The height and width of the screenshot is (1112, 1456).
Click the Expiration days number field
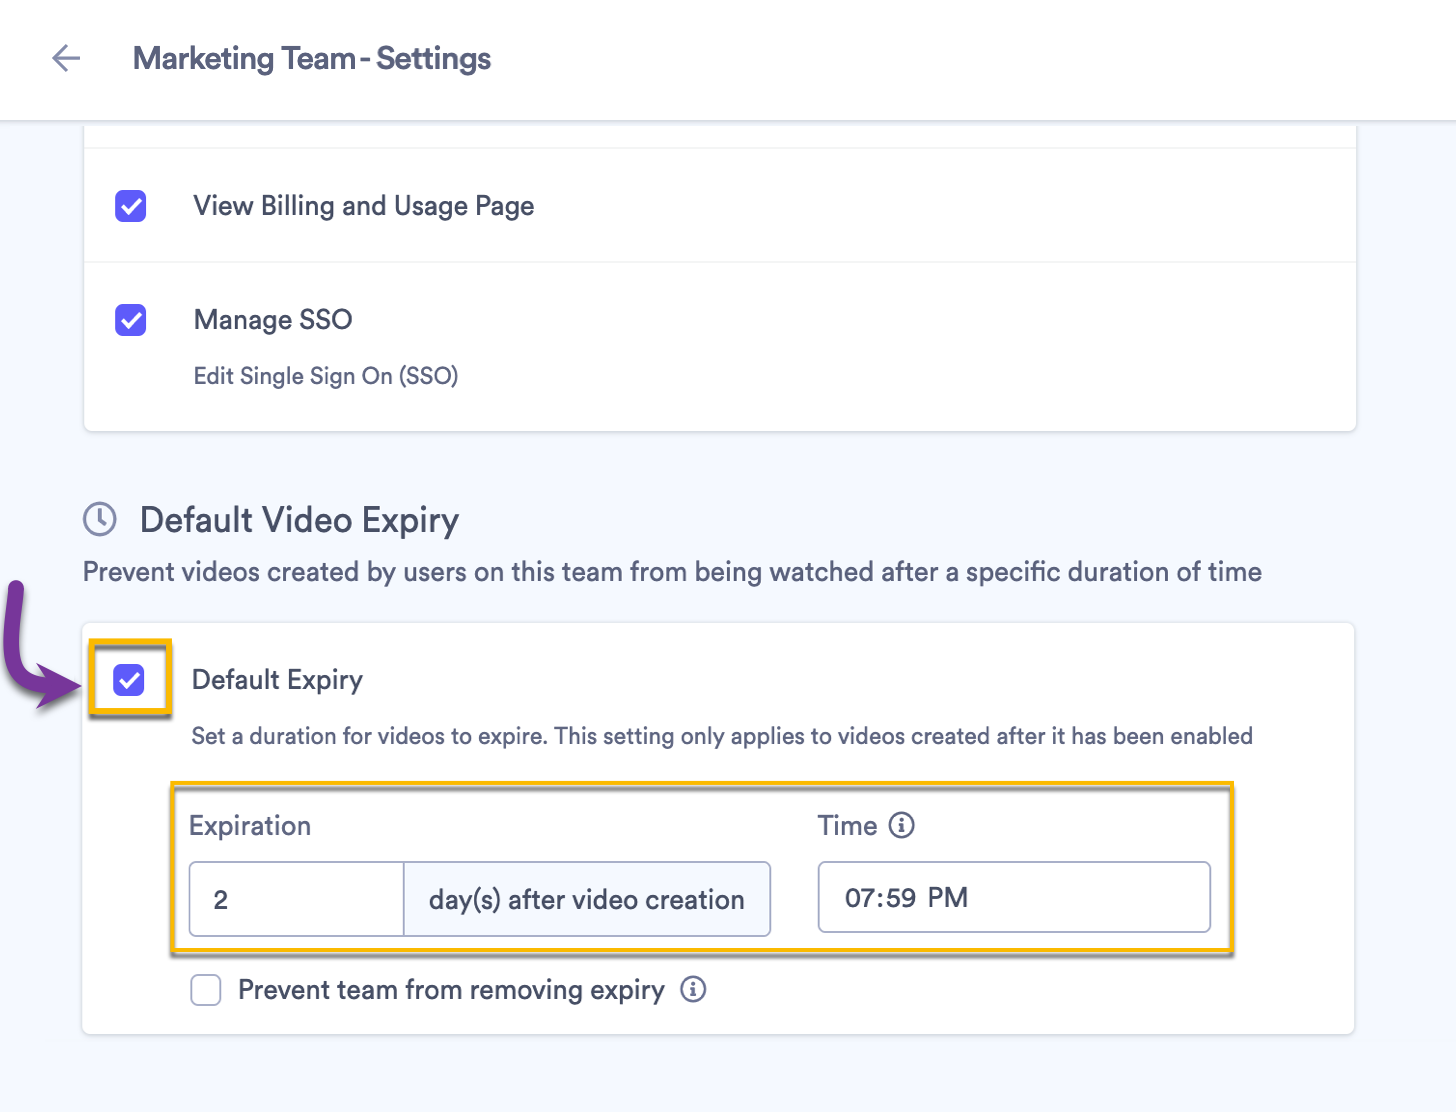297,899
